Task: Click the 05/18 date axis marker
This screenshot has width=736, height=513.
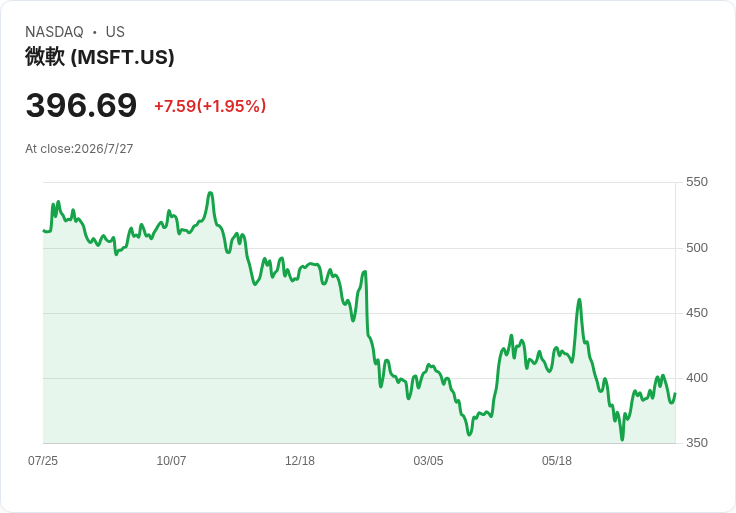Action: click(557, 461)
